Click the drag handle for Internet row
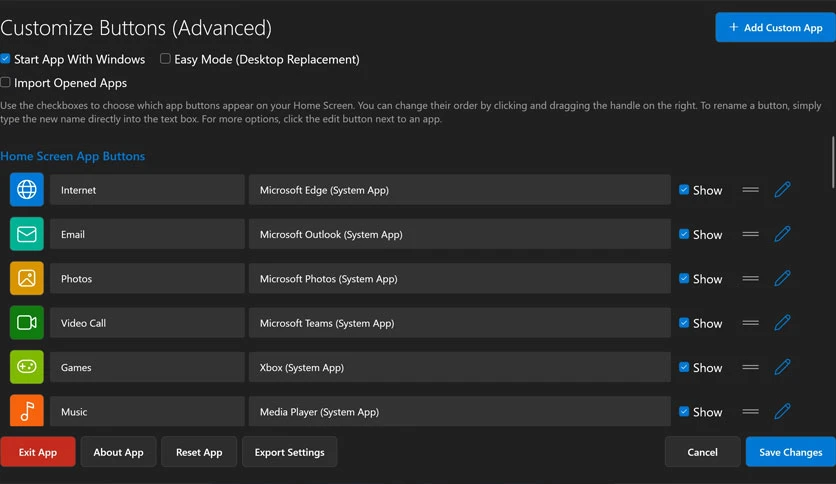This screenshot has height=484, width=836. [750, 190]
